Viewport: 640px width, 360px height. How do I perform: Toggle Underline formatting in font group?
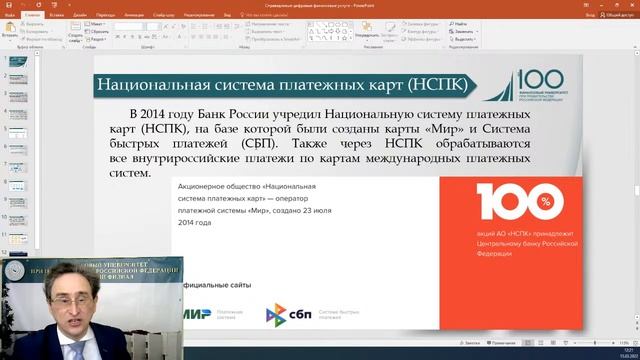pos(132,37)
